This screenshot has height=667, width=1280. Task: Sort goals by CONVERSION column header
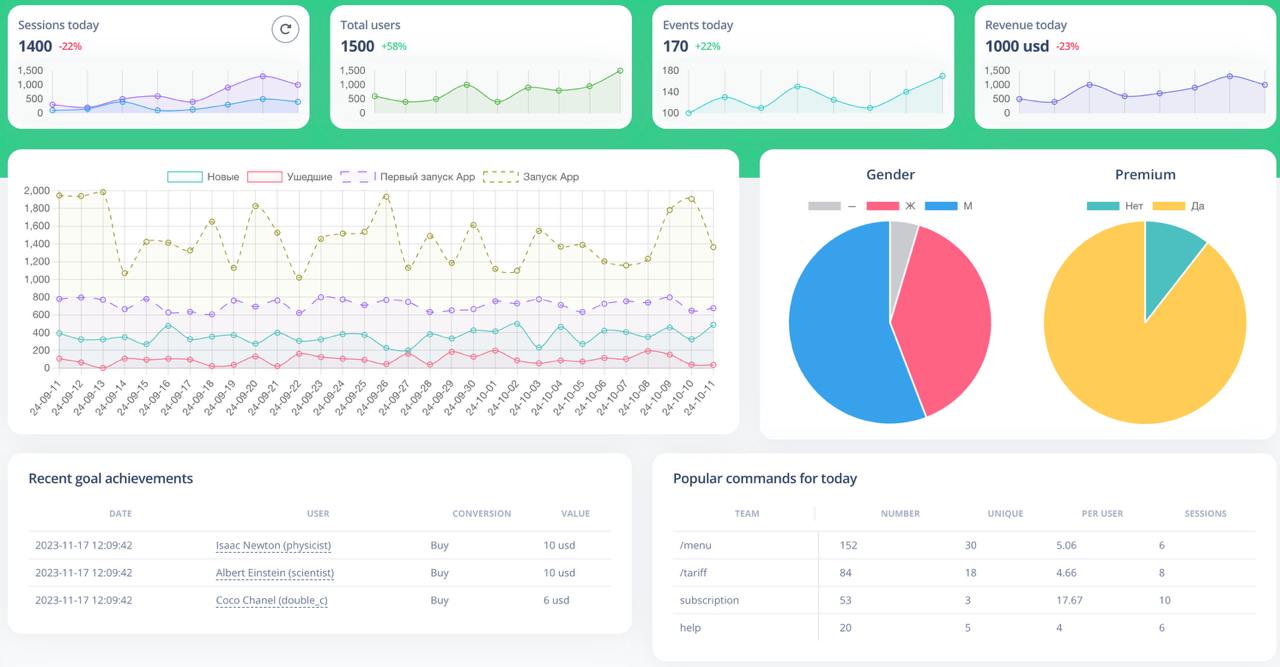pyautogui.click(x=481, y=514)
